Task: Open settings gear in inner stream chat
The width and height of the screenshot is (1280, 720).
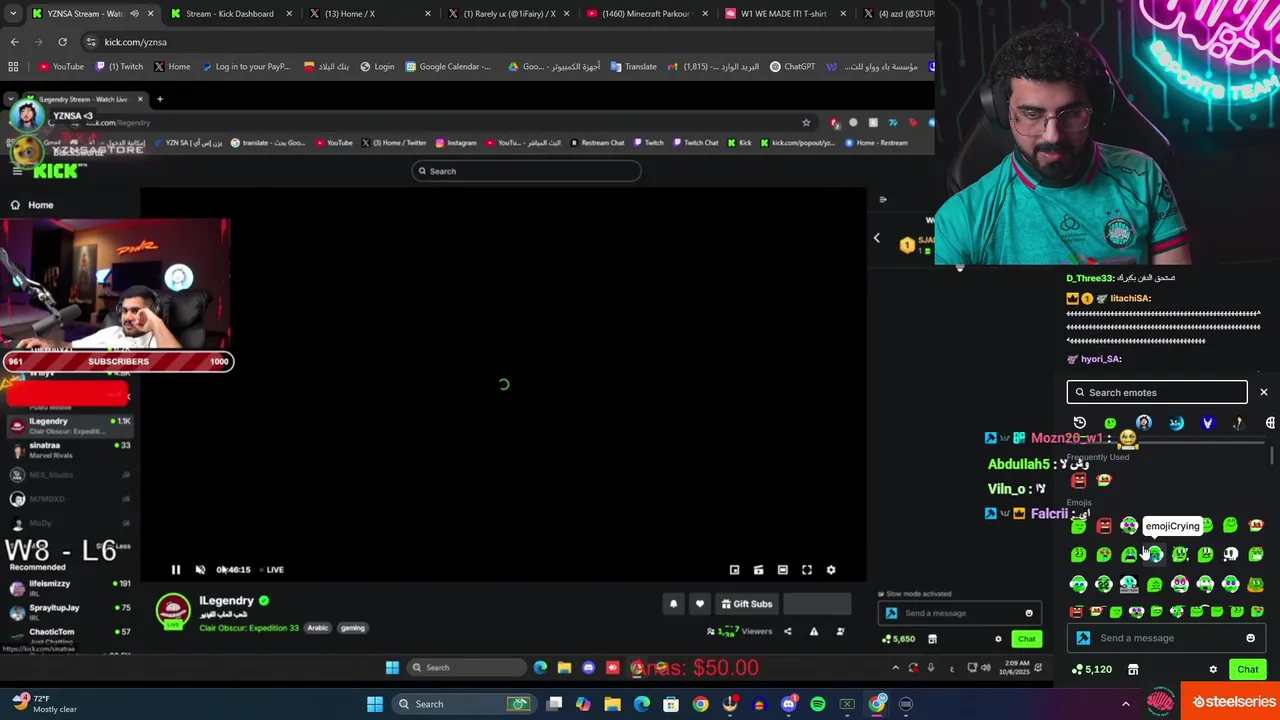Action: pos(998,639)
